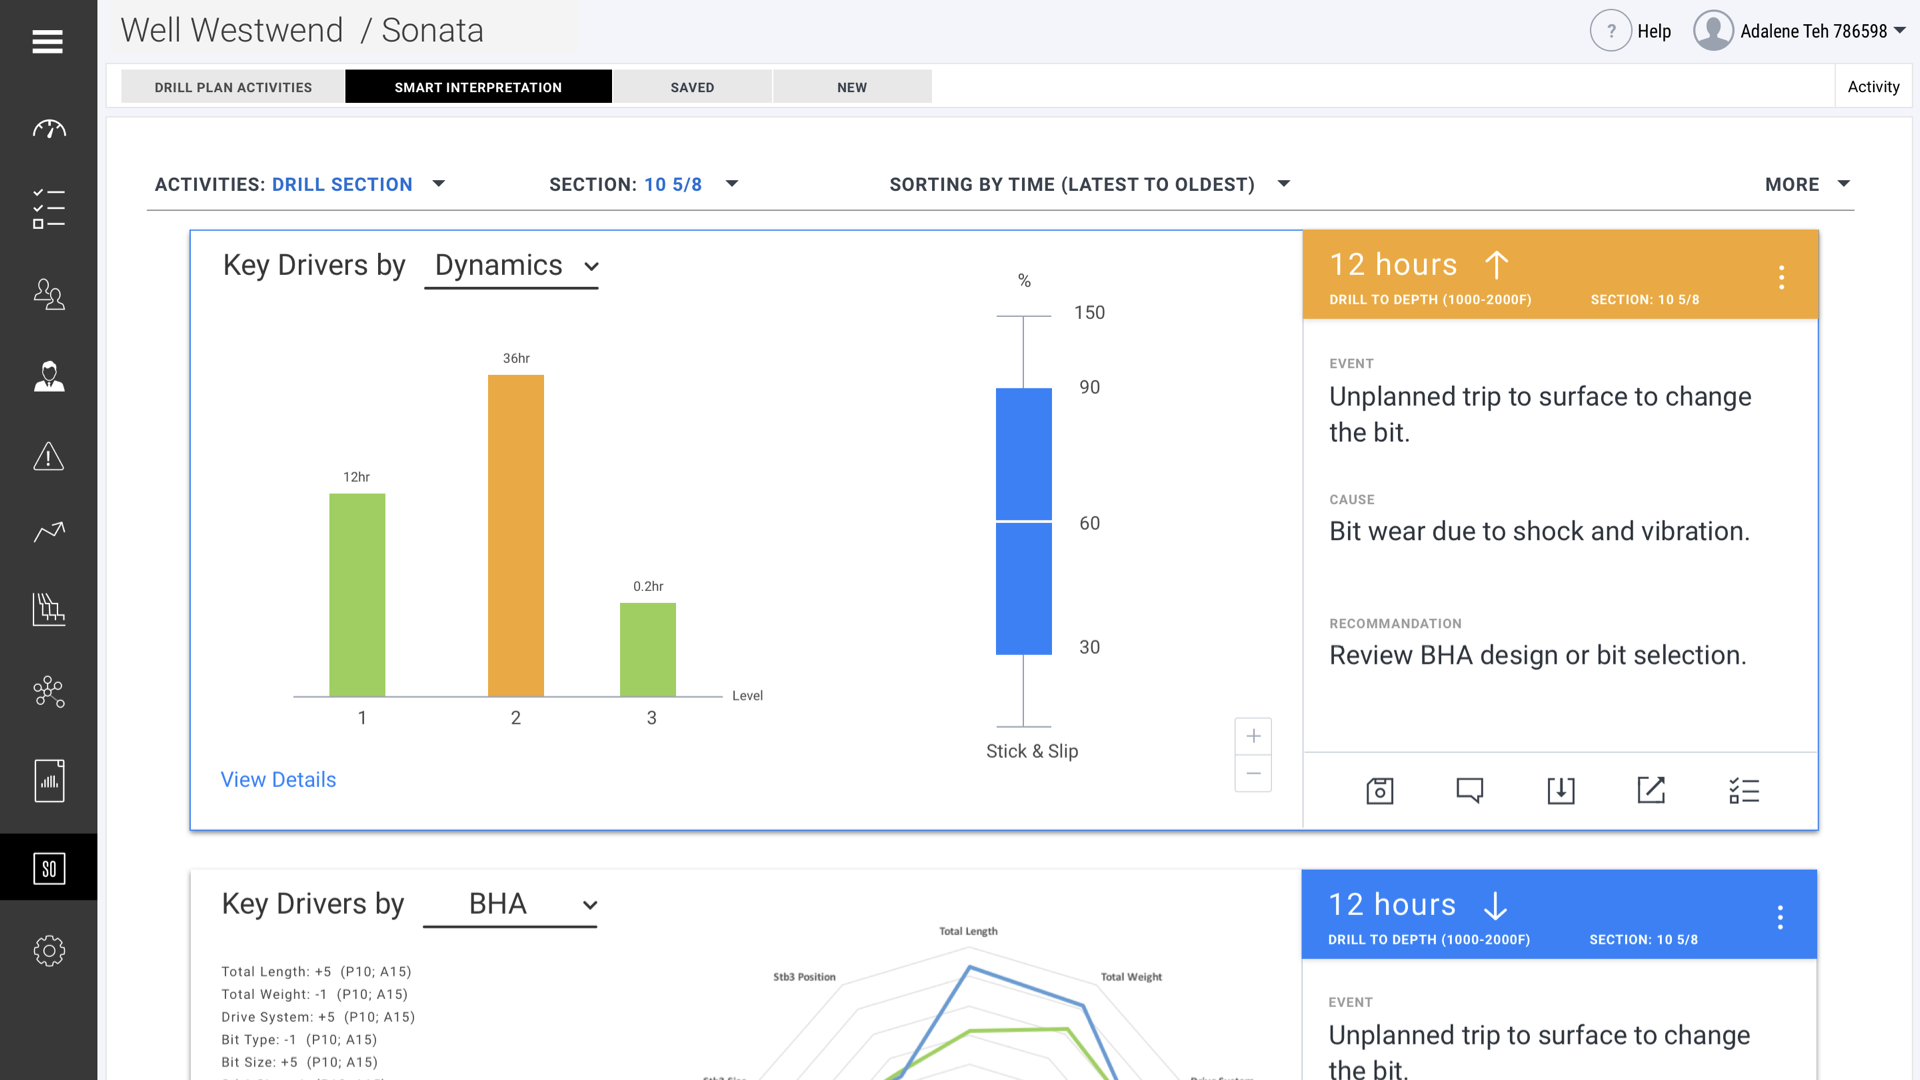Screen dimensions: 1920x1080
Task: Switch to the Saved tab
Action: point(692,87)
